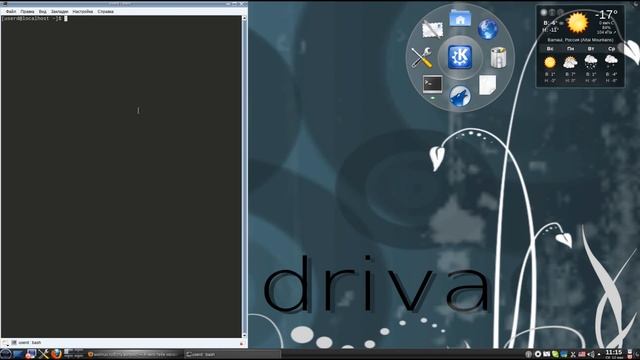Click the snowy cloud icon under Вт
Image resolution: width=640 pixels, height=360 pixels.
(591, 62)
